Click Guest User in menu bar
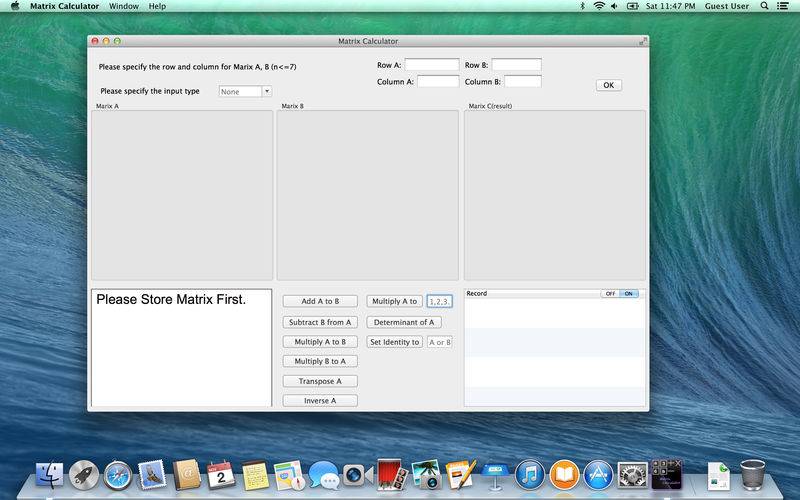This screenshot has height=500, width=800. (727, 6)
